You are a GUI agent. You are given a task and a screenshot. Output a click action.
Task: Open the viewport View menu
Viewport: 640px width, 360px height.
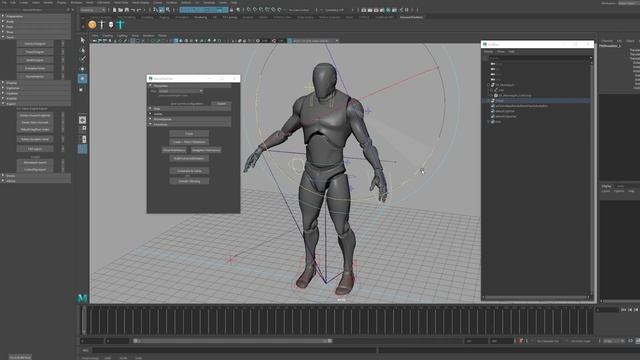click(x=95, y=36)
